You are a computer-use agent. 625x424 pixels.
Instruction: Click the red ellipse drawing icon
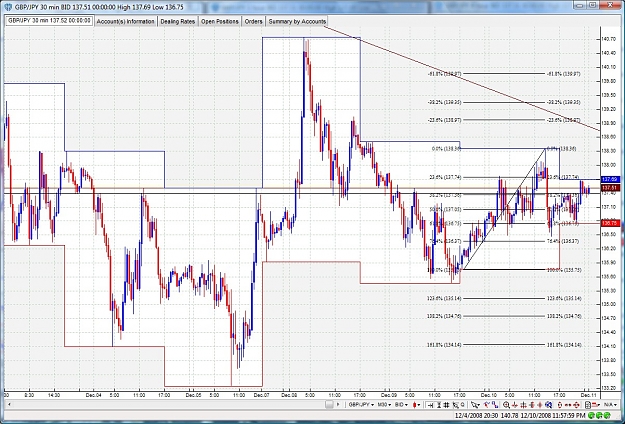point(560,405)
